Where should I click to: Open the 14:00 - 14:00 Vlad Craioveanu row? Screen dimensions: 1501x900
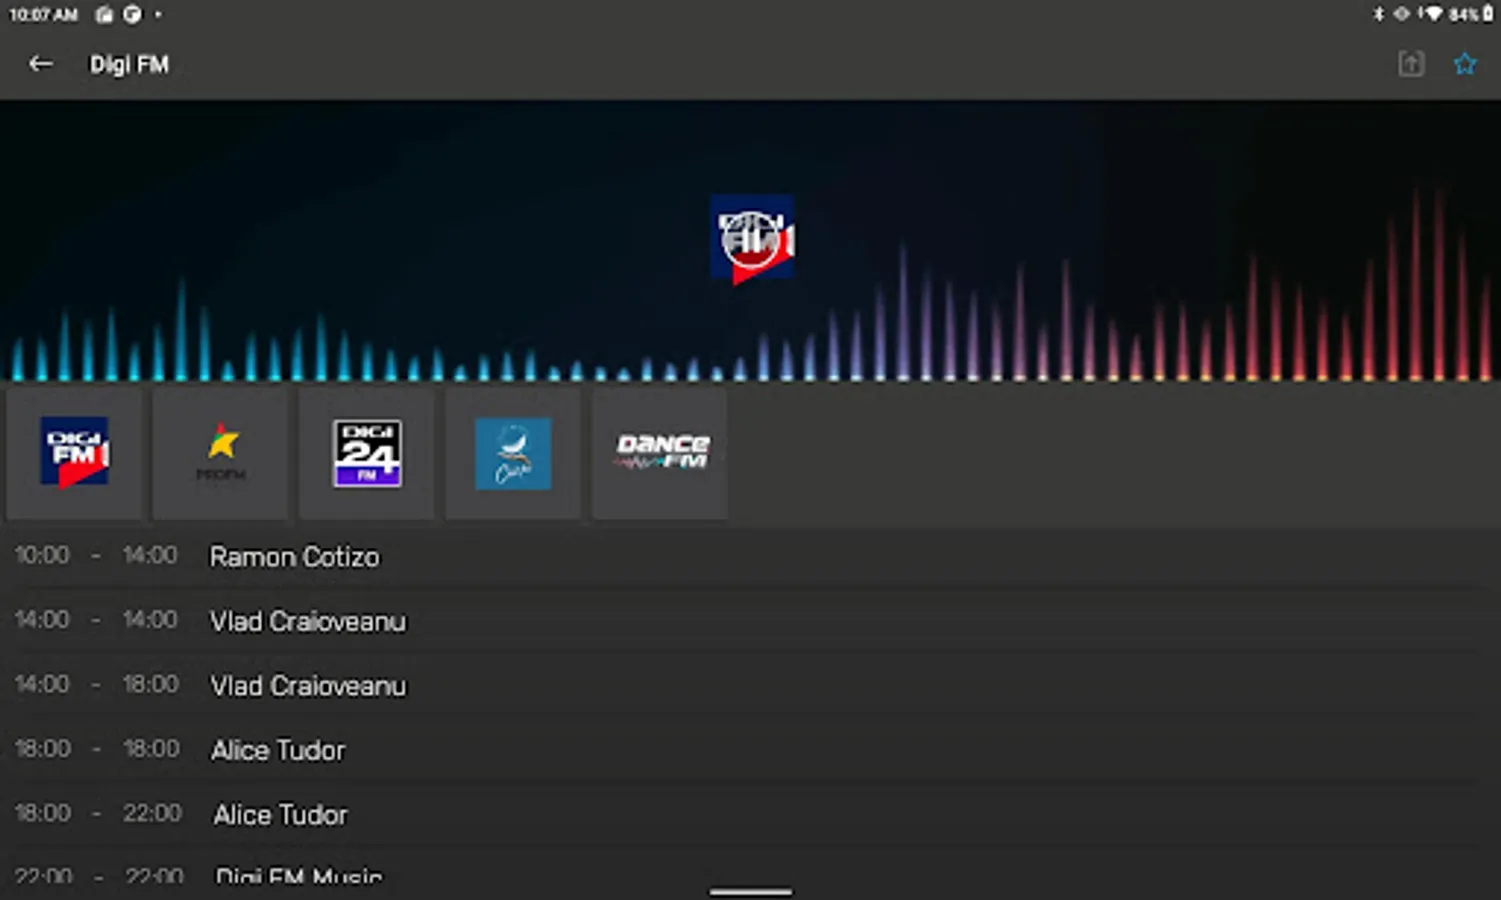click(750, 621)
